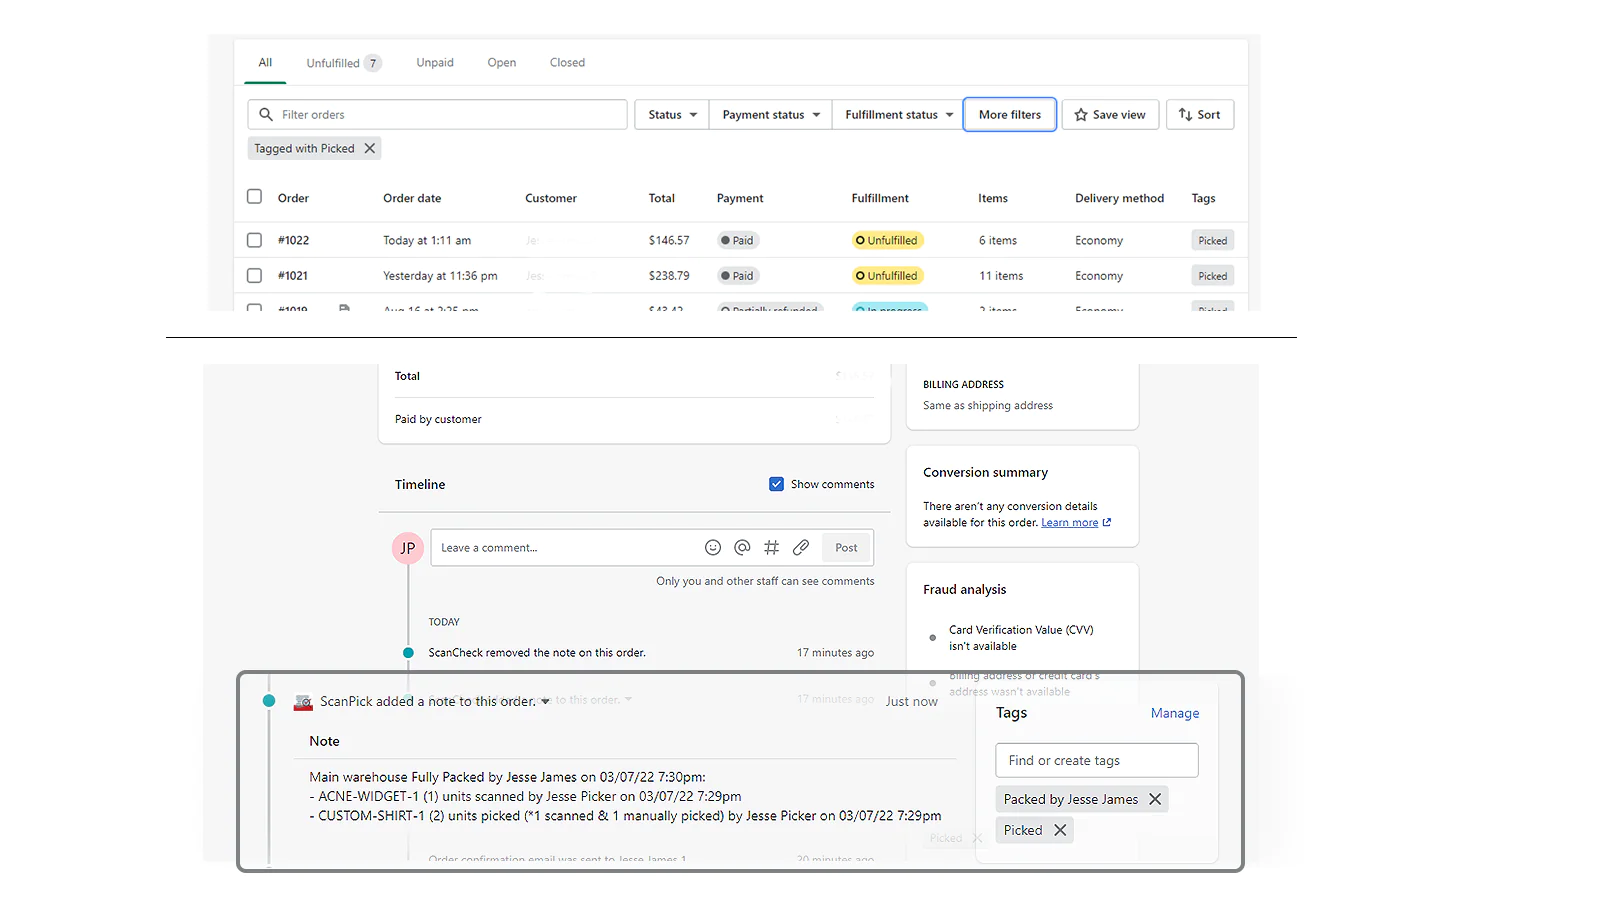Click the ScanPick app icon in timeline
The height and width of the screenshot is (900, 1600).
coord(303,702)
